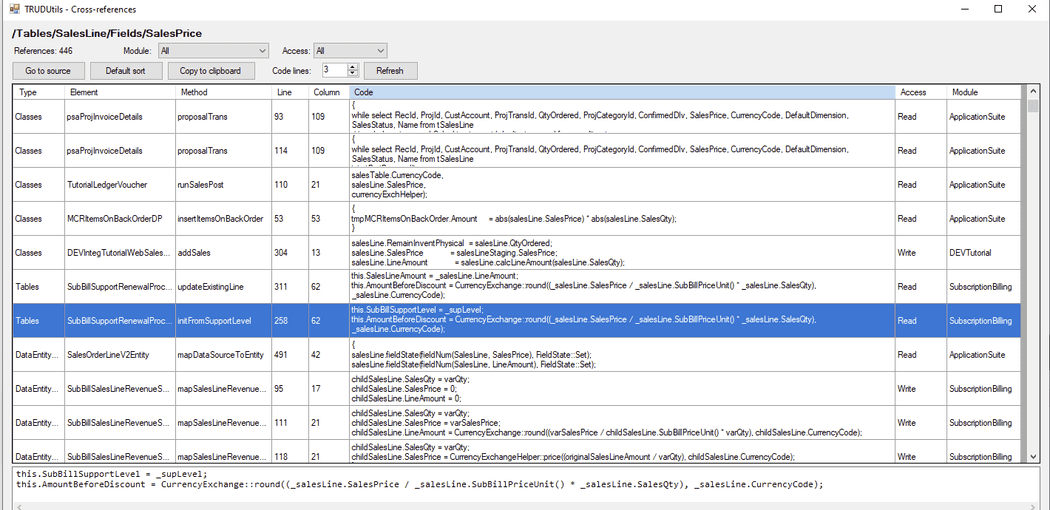Screen dimensions: 1050x510
Task: Click the code cell of runSalesPost row
Action: (622, 185)
